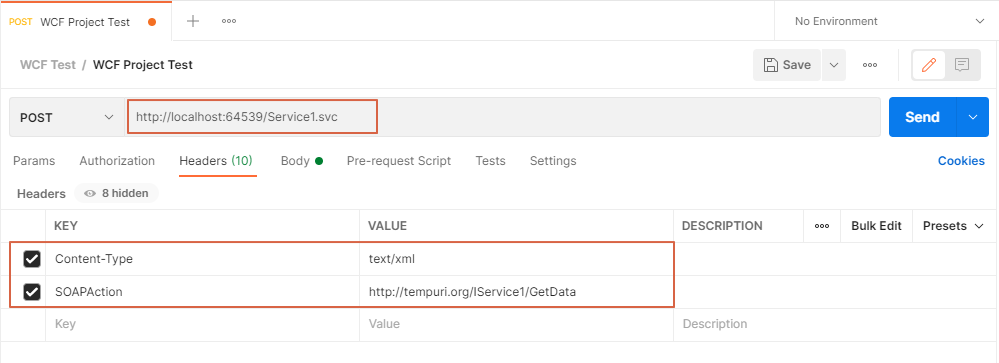Uncheck the Content-Type header checkbox
The width and height of the screenshot is (999, 363).
point(32,259)
